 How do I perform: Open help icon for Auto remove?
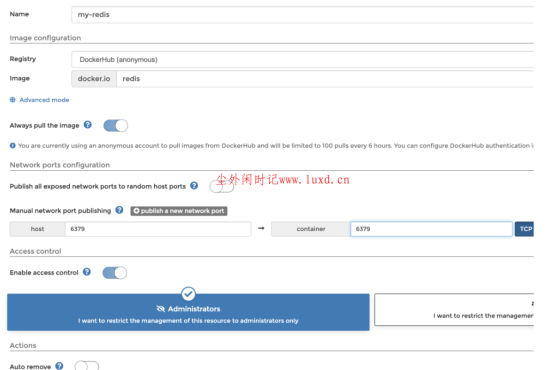click(x=59, y=366)
